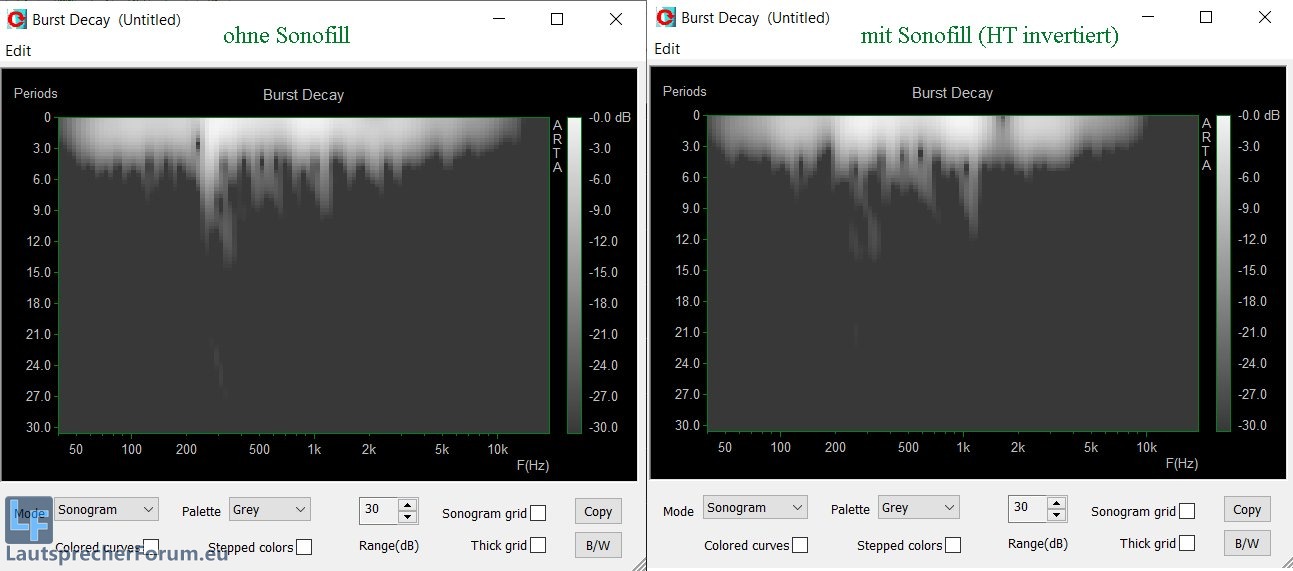Toggle Stepped colors checkbox in right window
The height and width of the screenshot is (571, 1293).
point(953,545)
